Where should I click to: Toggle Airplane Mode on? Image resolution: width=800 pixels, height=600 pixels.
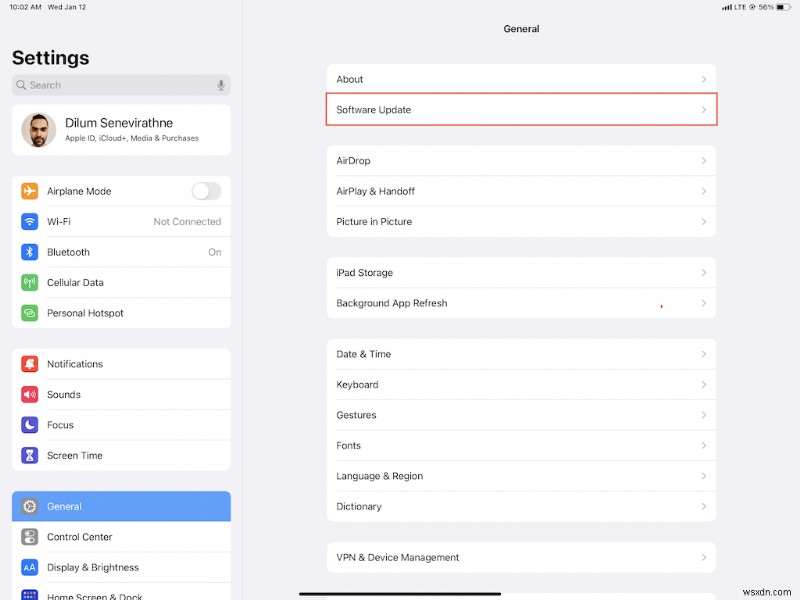click(205, 190)
